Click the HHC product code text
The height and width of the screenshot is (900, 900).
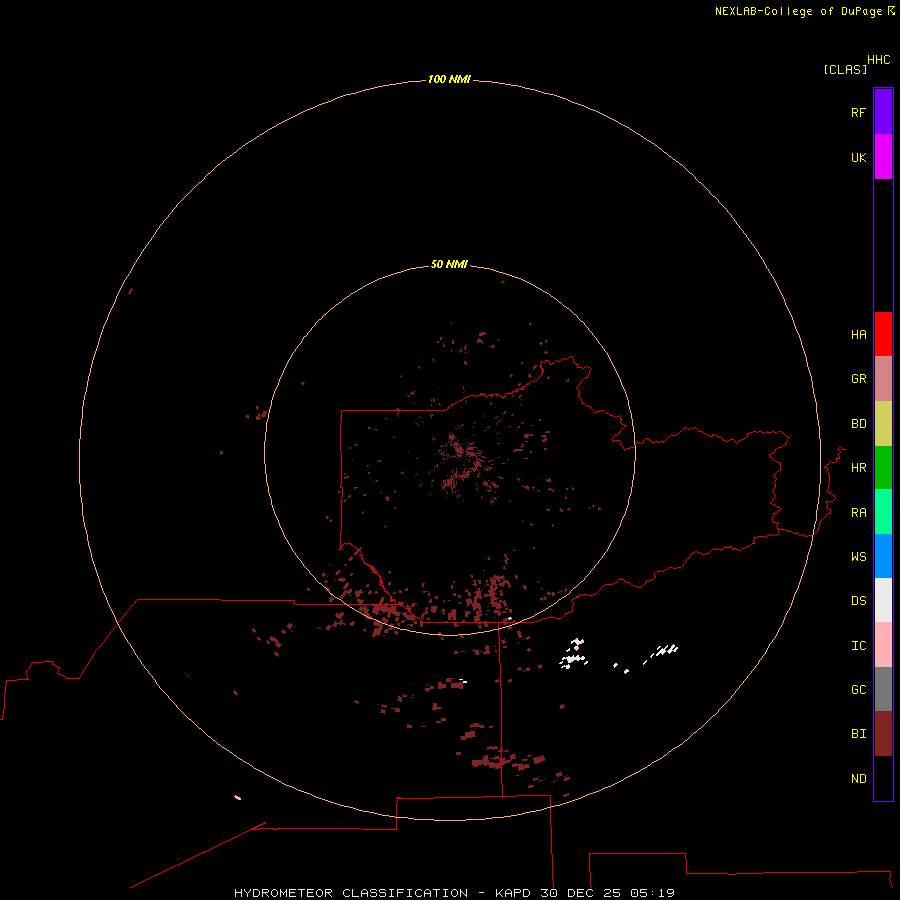point(878,60)
